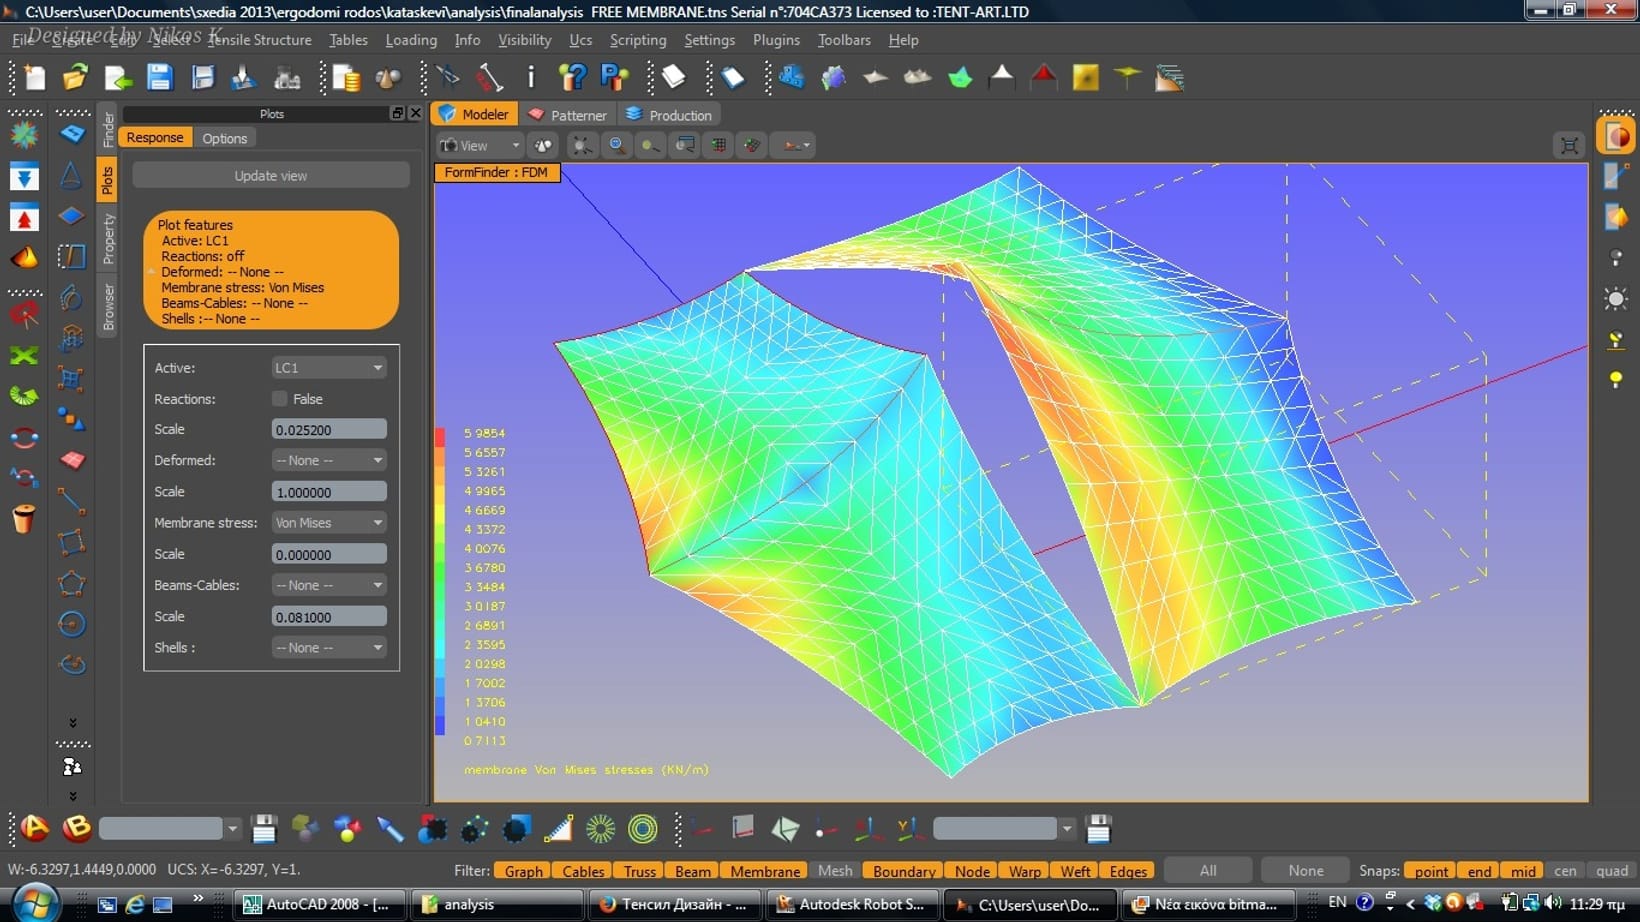Open the Beams-Cables dropdown
The image size is (1640, 922).
pyautogui.click(x=328, y=585)
